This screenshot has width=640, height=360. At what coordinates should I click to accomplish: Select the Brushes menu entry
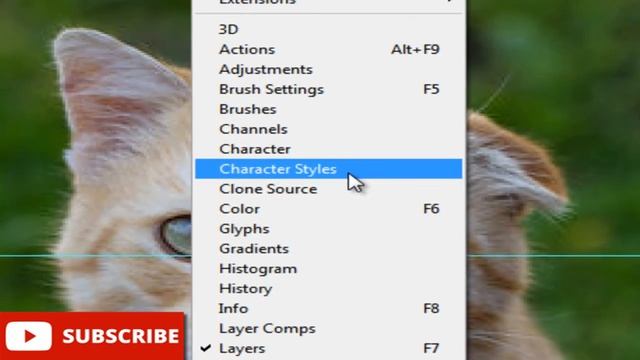[329, 109]
